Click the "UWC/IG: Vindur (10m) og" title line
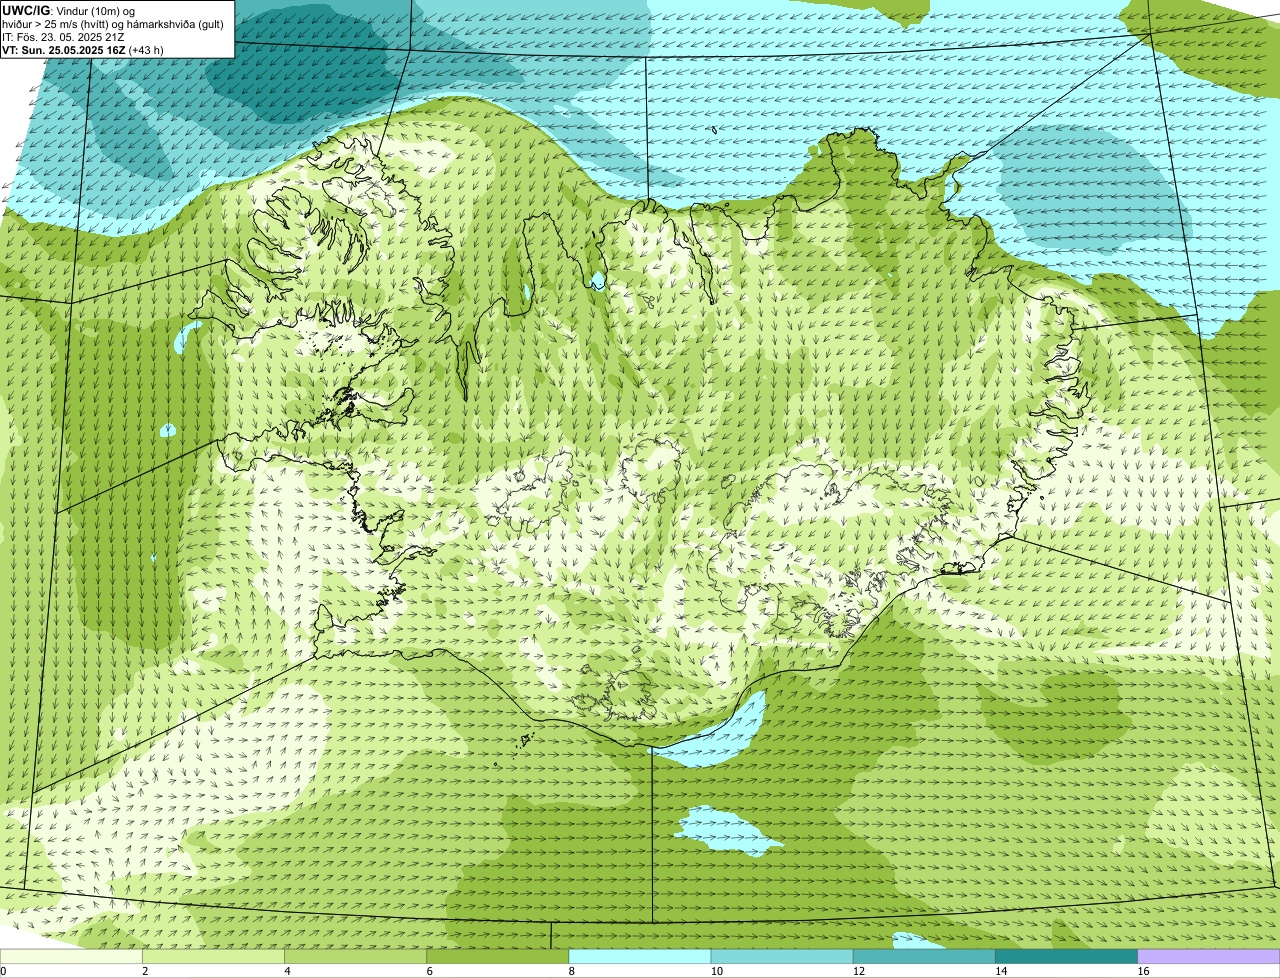The width and height of the screenshot is (1280, 978). (68, 11)
